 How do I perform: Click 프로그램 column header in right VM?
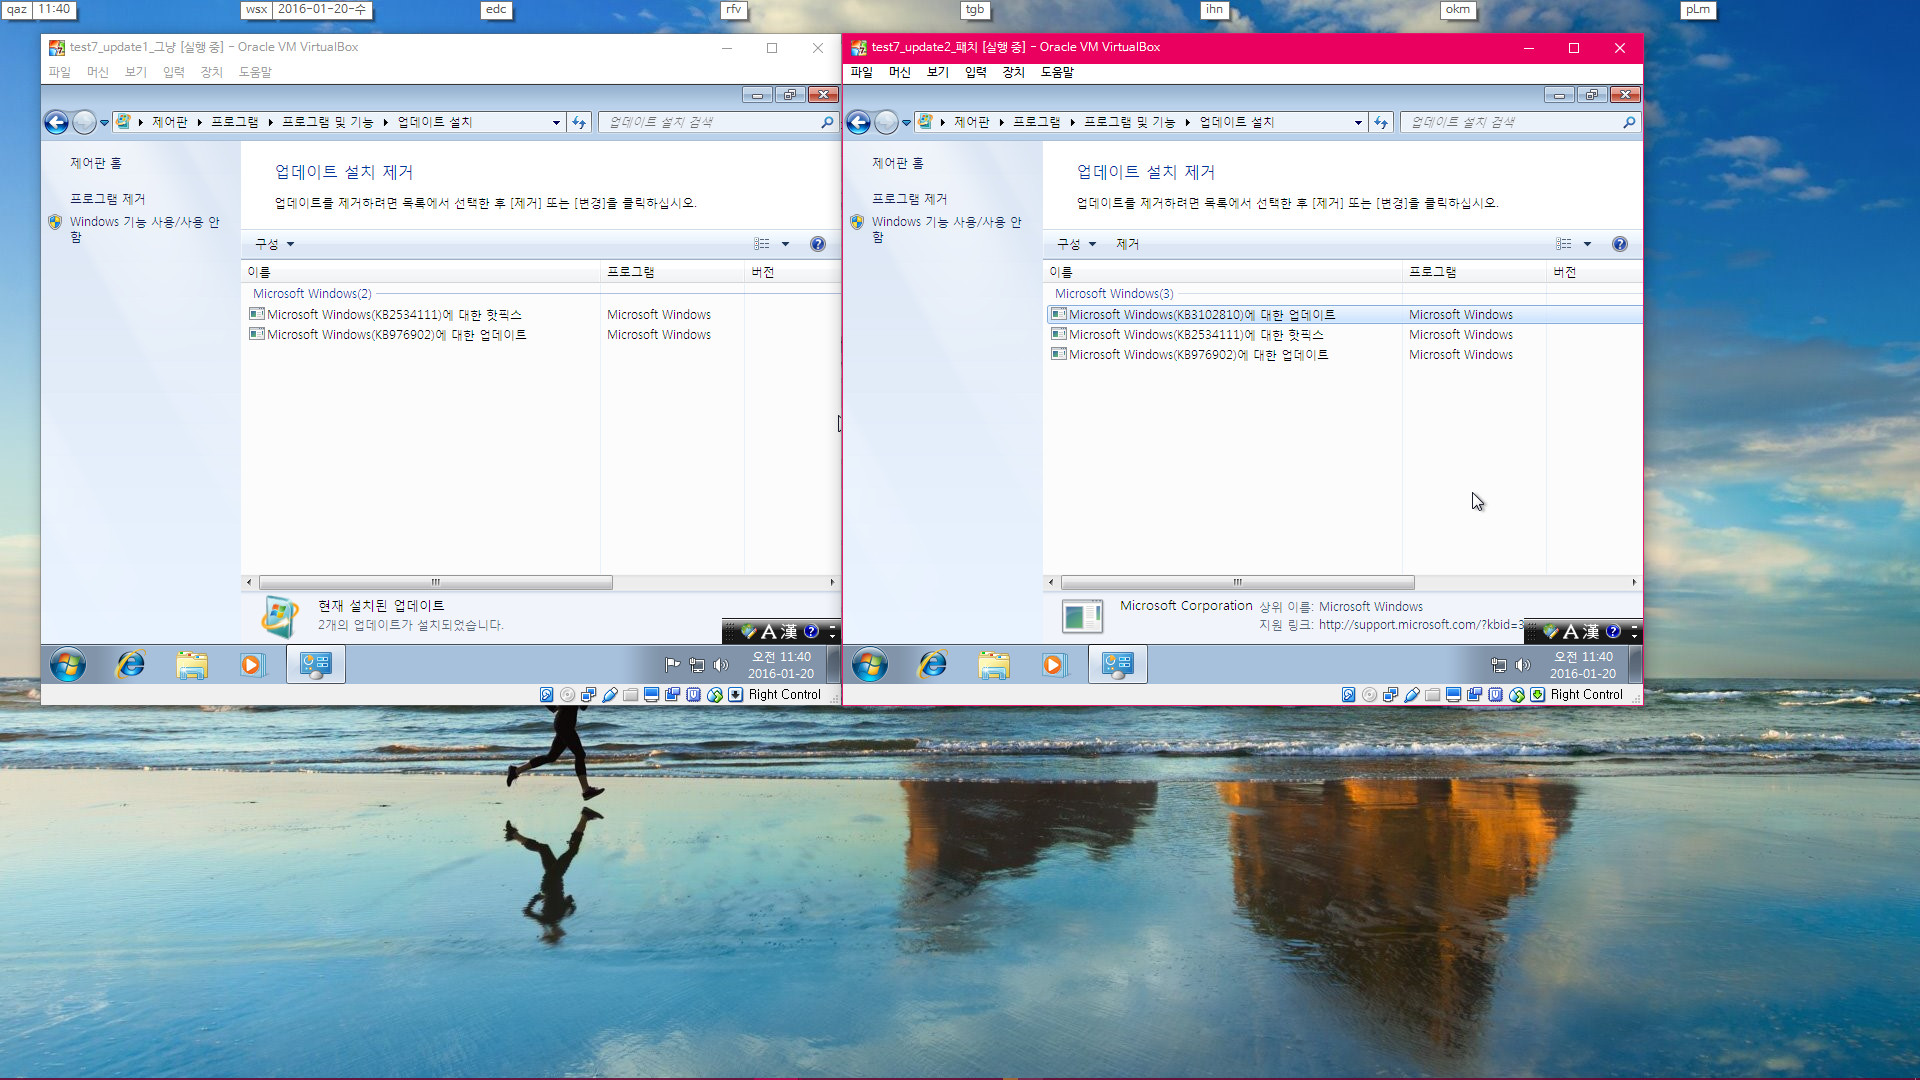[x=1474, y=272]
